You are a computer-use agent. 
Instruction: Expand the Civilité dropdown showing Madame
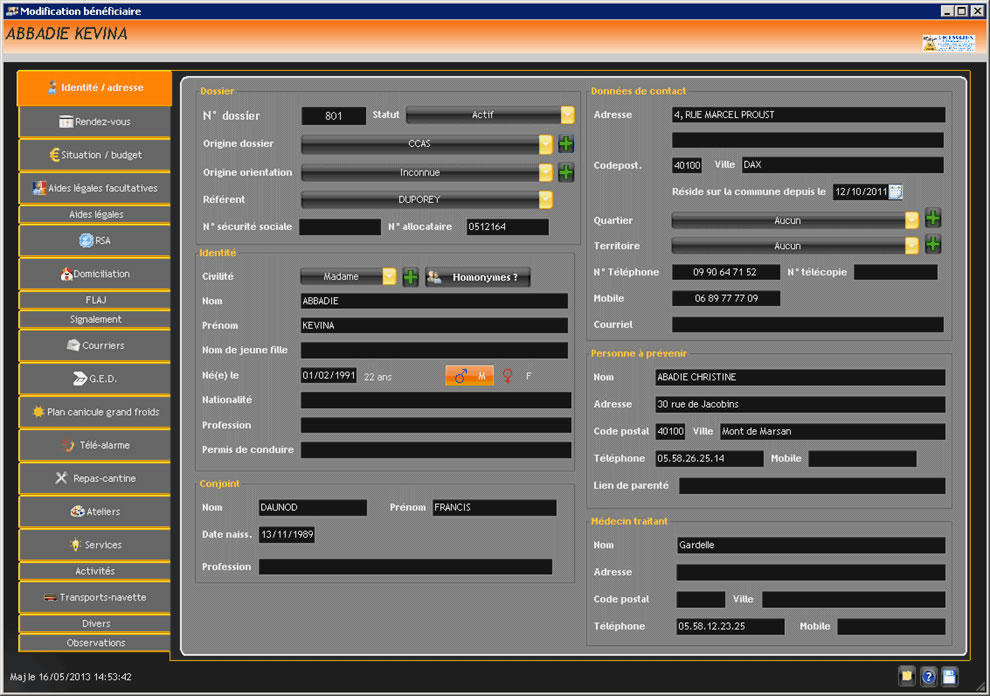point(389,277)
